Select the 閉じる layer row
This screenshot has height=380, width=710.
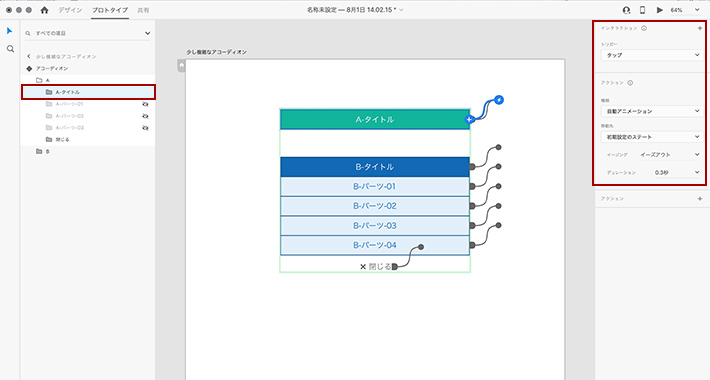pyautogui.click(x=88, y=139)
